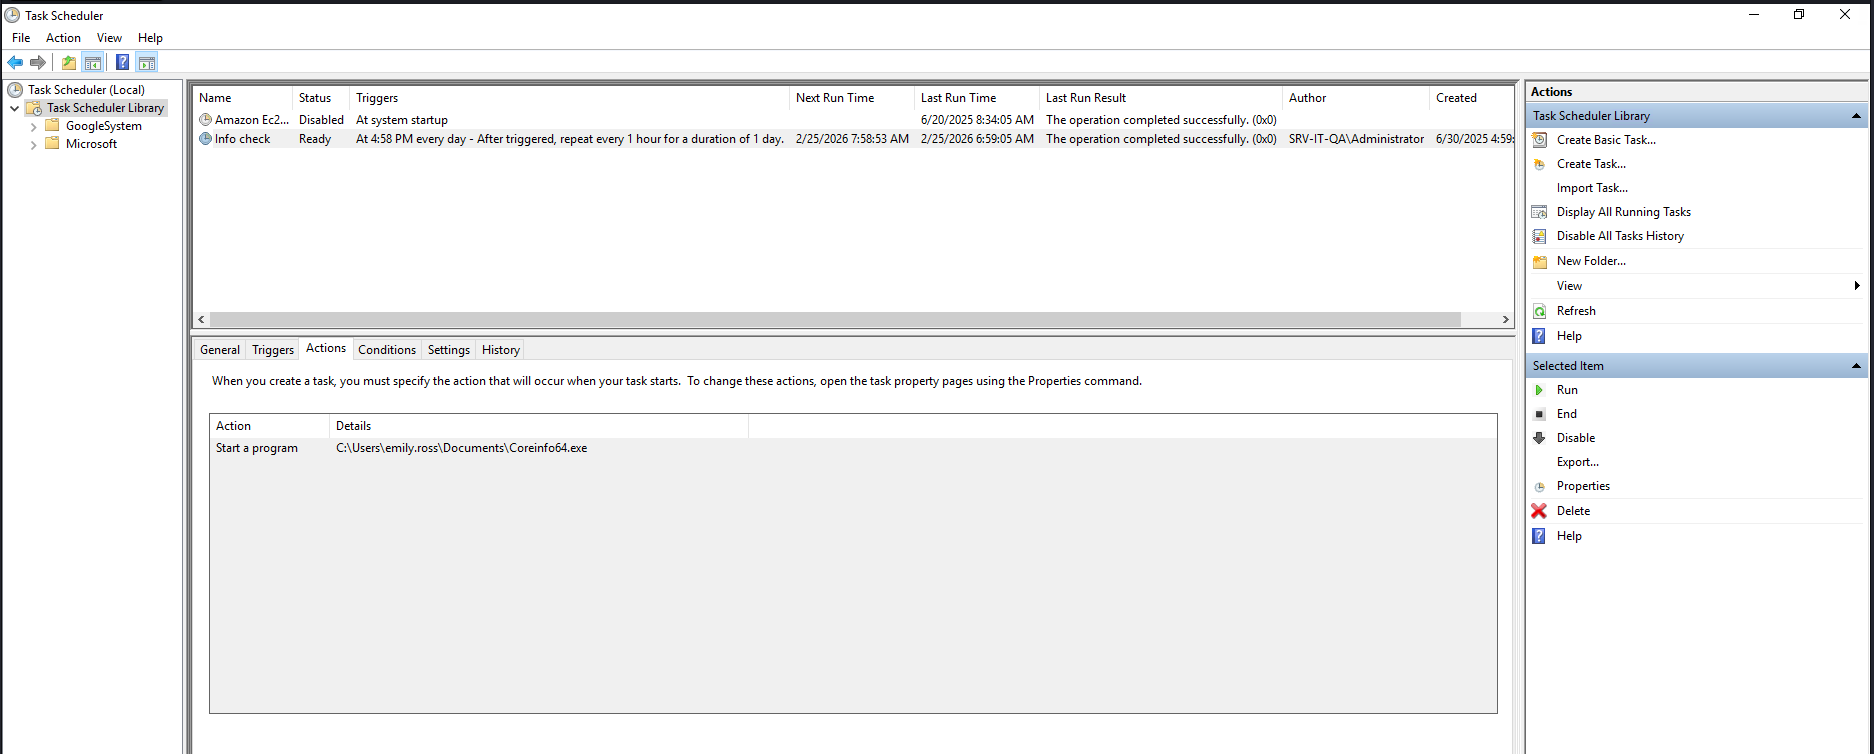Screen dimensions: 1874x754
Task: Click SRV-IT-QA\Administrator author cell
Action: click(1356, 139)
